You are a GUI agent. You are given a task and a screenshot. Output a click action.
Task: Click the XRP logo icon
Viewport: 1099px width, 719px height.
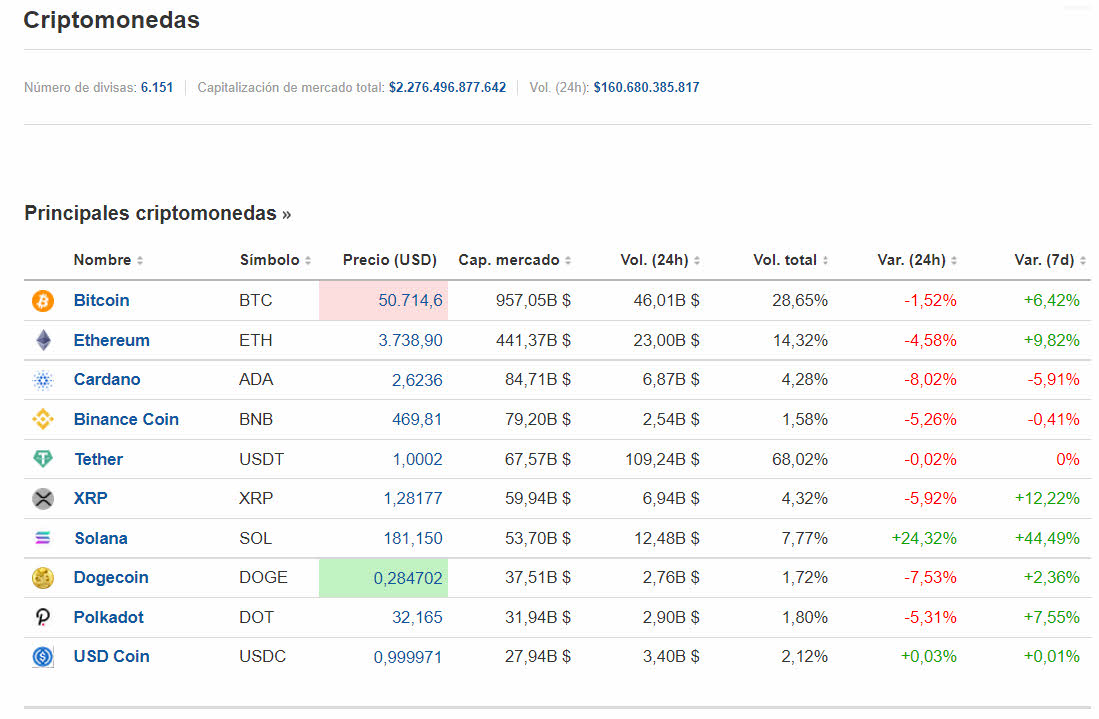click(43, 499)
